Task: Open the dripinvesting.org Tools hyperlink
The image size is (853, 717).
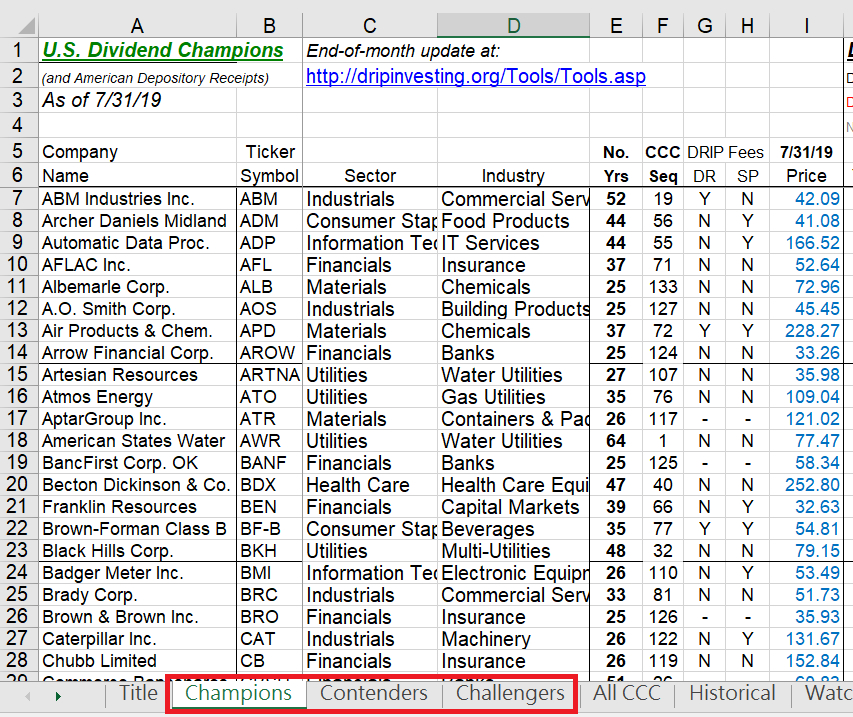Action: pyautogui.click(x=476, y=76)
